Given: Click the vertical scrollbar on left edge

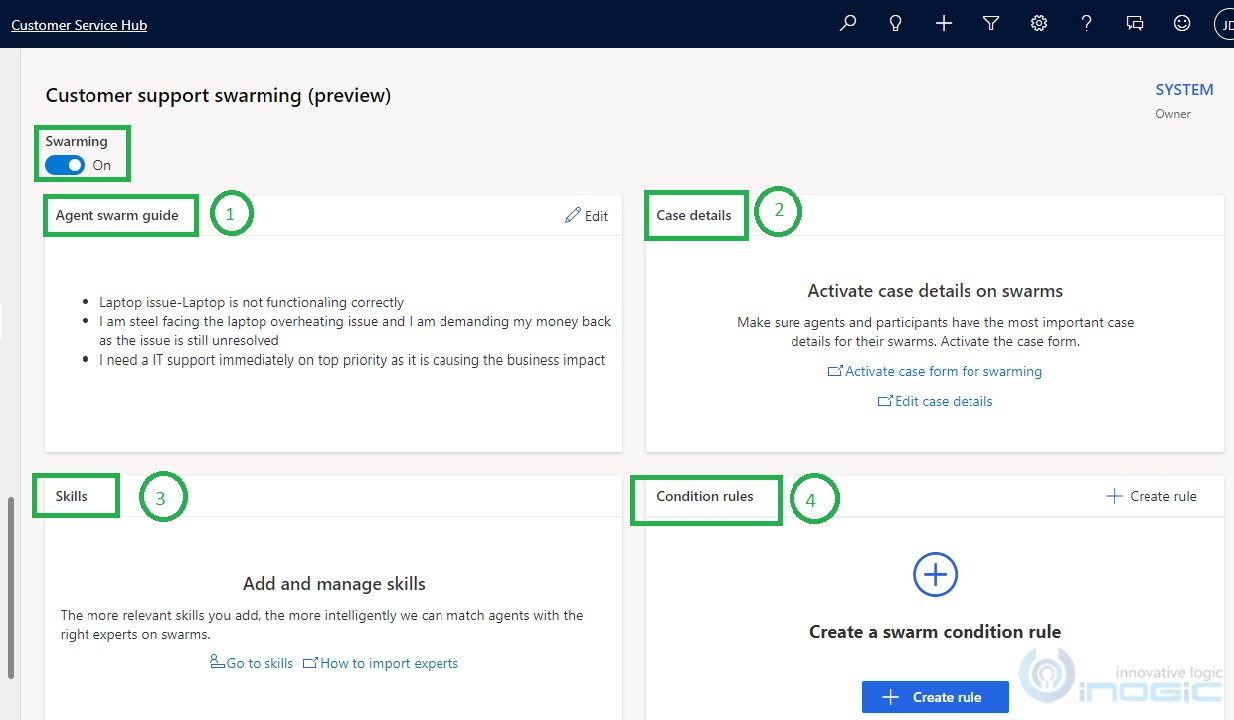Looking at the screenshot, I should click(x=11, y=588).
